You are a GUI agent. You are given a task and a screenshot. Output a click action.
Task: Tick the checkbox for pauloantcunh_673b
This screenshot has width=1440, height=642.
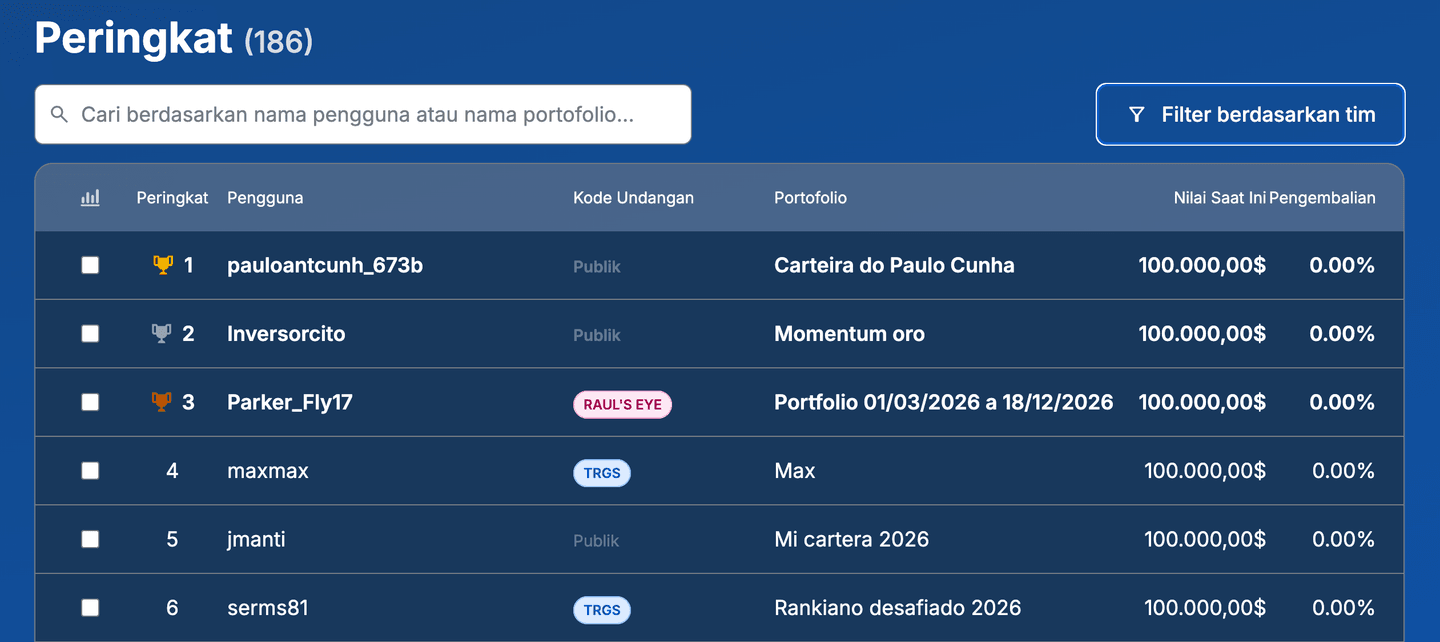[90, 265]
